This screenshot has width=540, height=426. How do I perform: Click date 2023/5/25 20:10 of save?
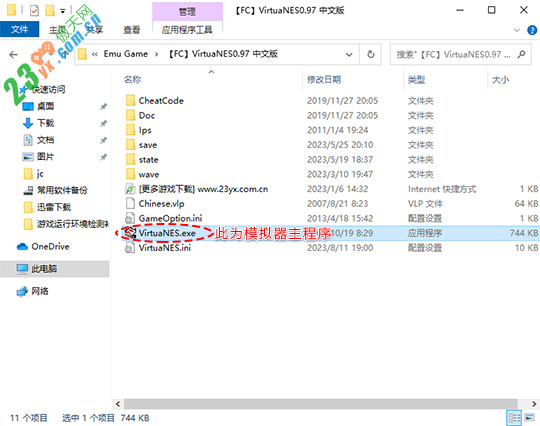pos(340,145)
